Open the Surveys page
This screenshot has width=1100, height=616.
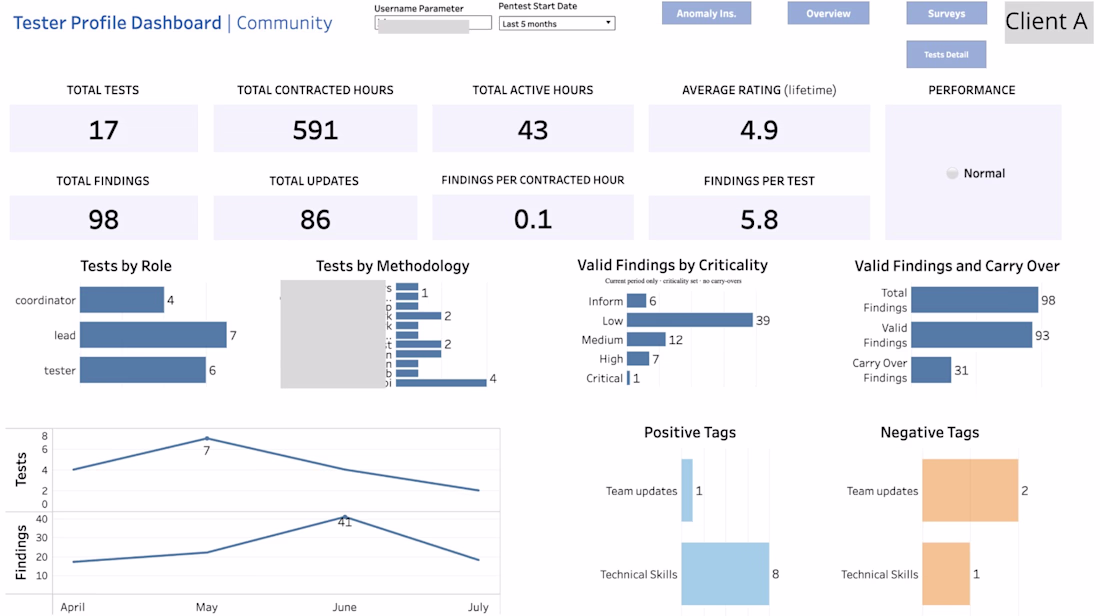tap(946, 13)
